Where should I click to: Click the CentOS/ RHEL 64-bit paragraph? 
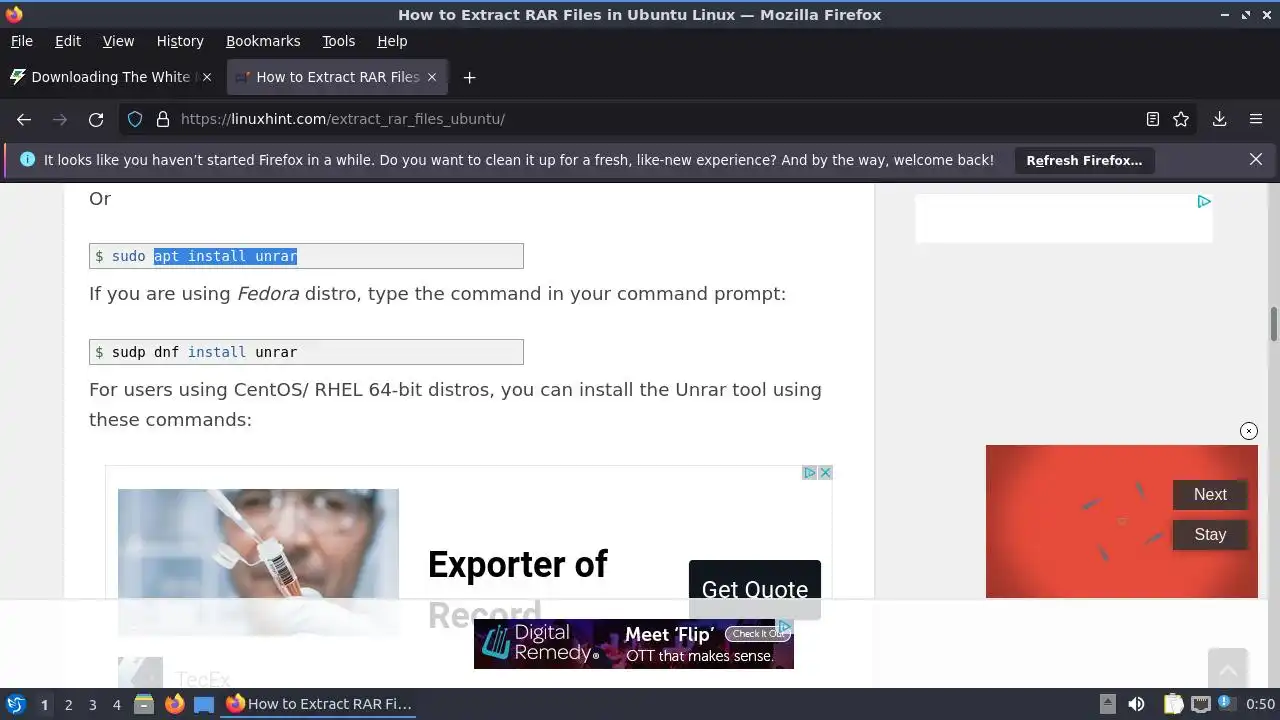(x=455, y=404)
